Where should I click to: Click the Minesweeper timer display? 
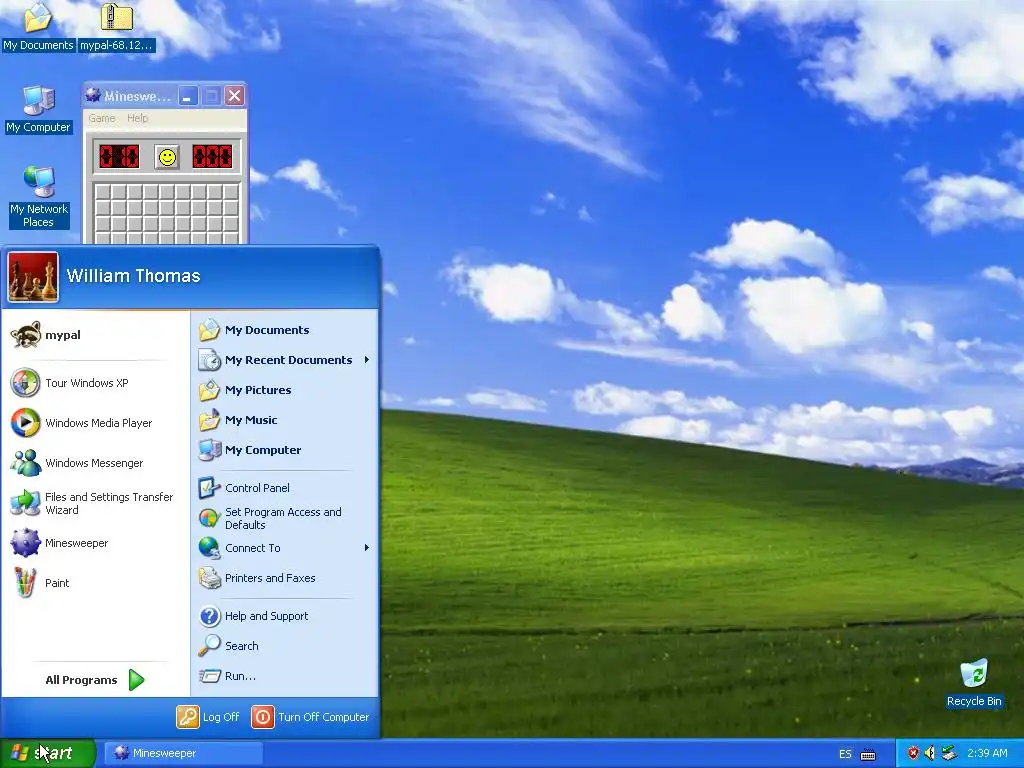[x=212, y=157]
